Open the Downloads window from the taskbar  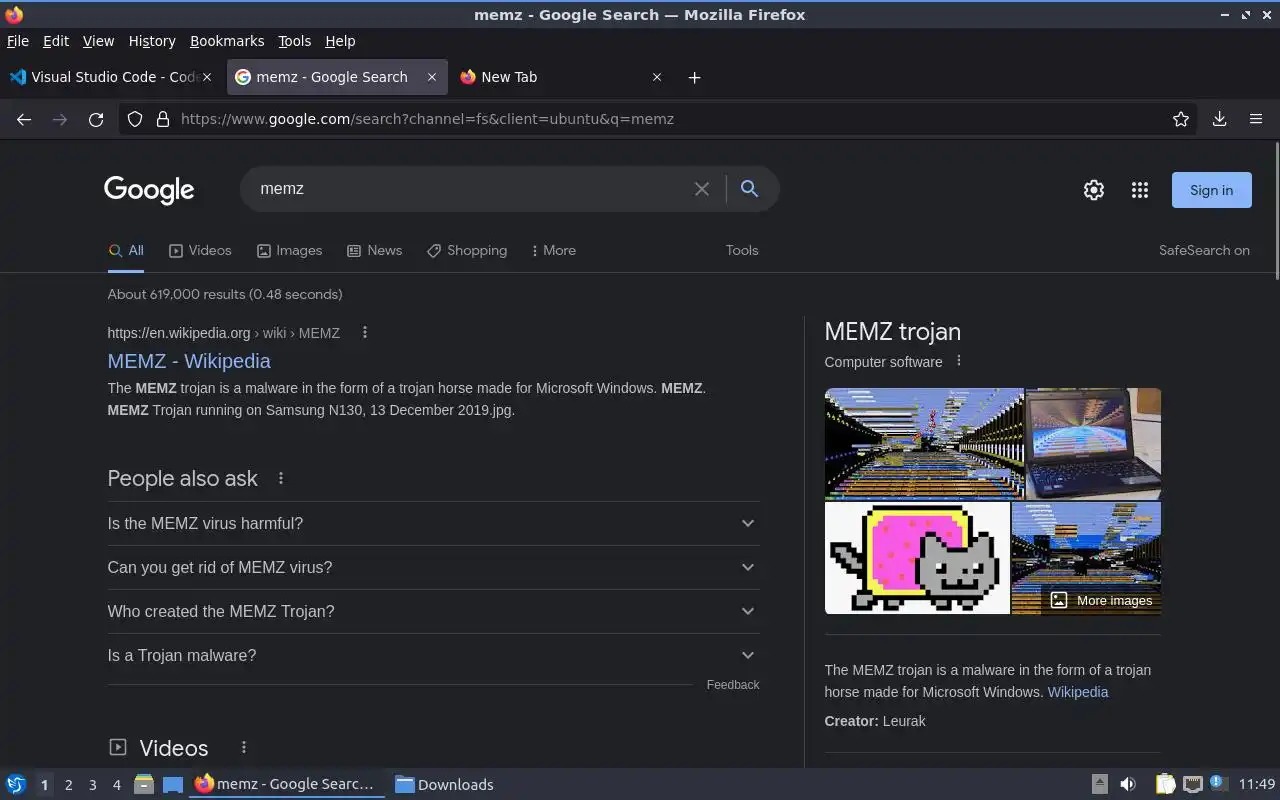click(443, 785)
